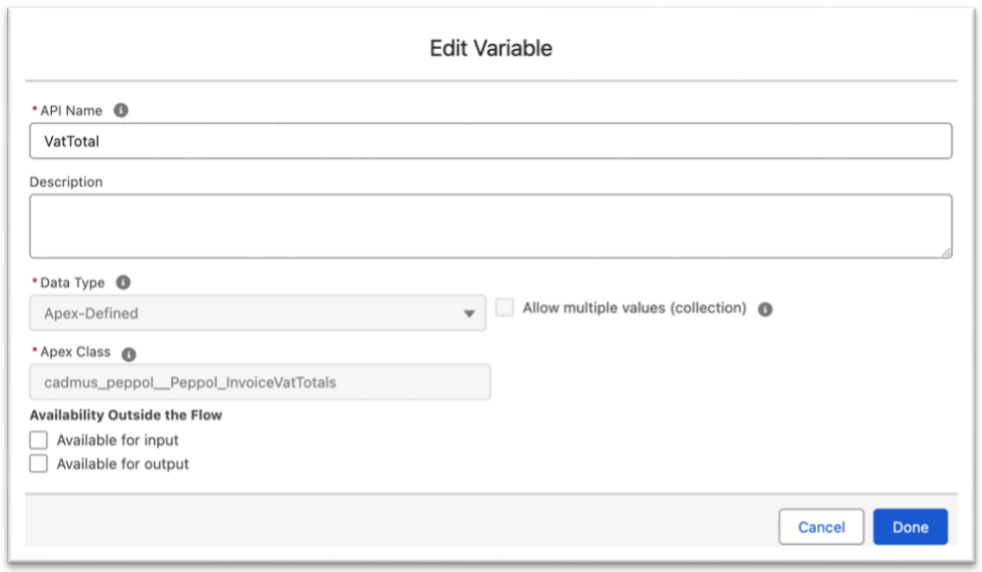Click Done to save the variable

[x=909, y=527]
